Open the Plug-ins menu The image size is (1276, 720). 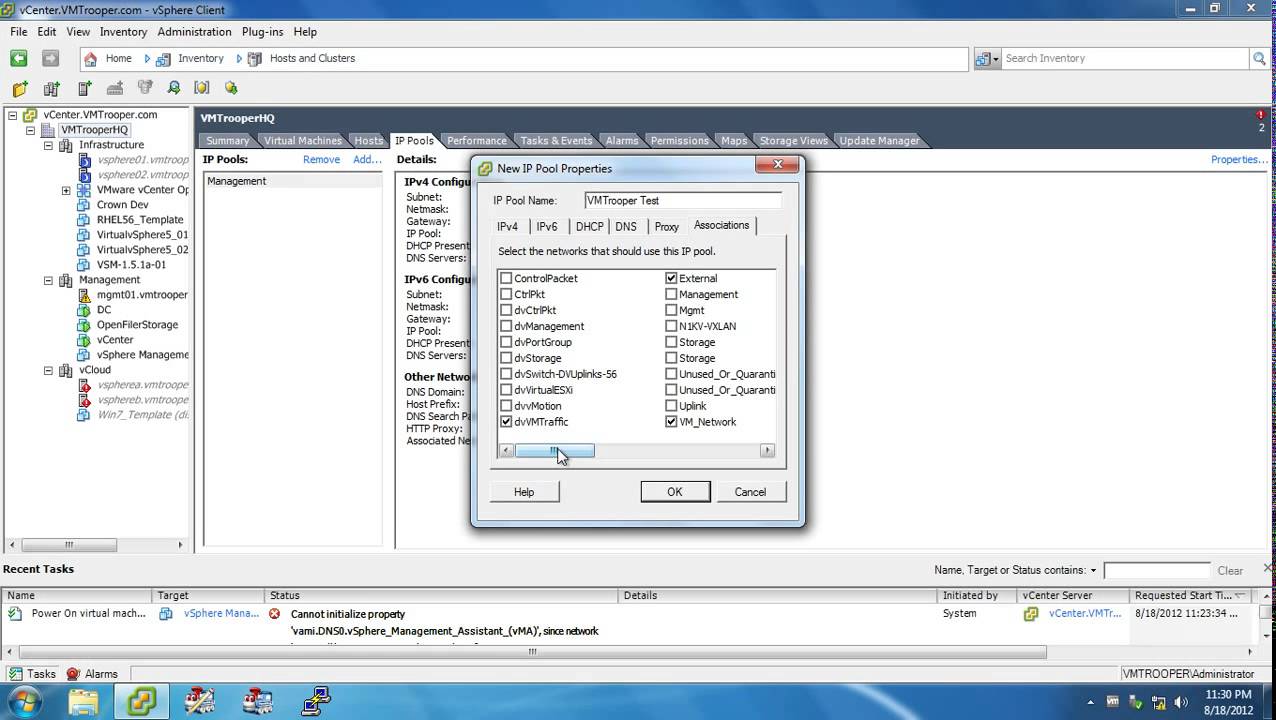[262, 32]
